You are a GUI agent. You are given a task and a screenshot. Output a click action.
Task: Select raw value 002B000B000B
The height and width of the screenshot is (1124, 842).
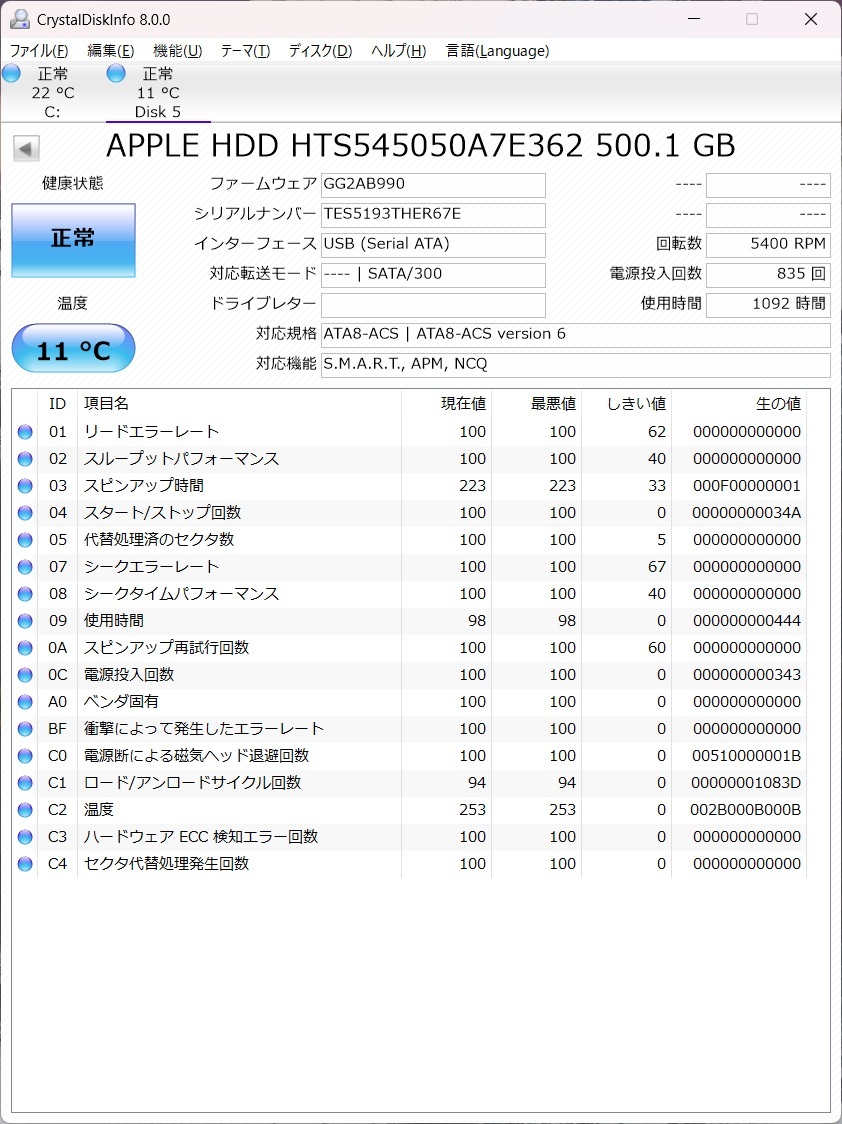(747, 810)
